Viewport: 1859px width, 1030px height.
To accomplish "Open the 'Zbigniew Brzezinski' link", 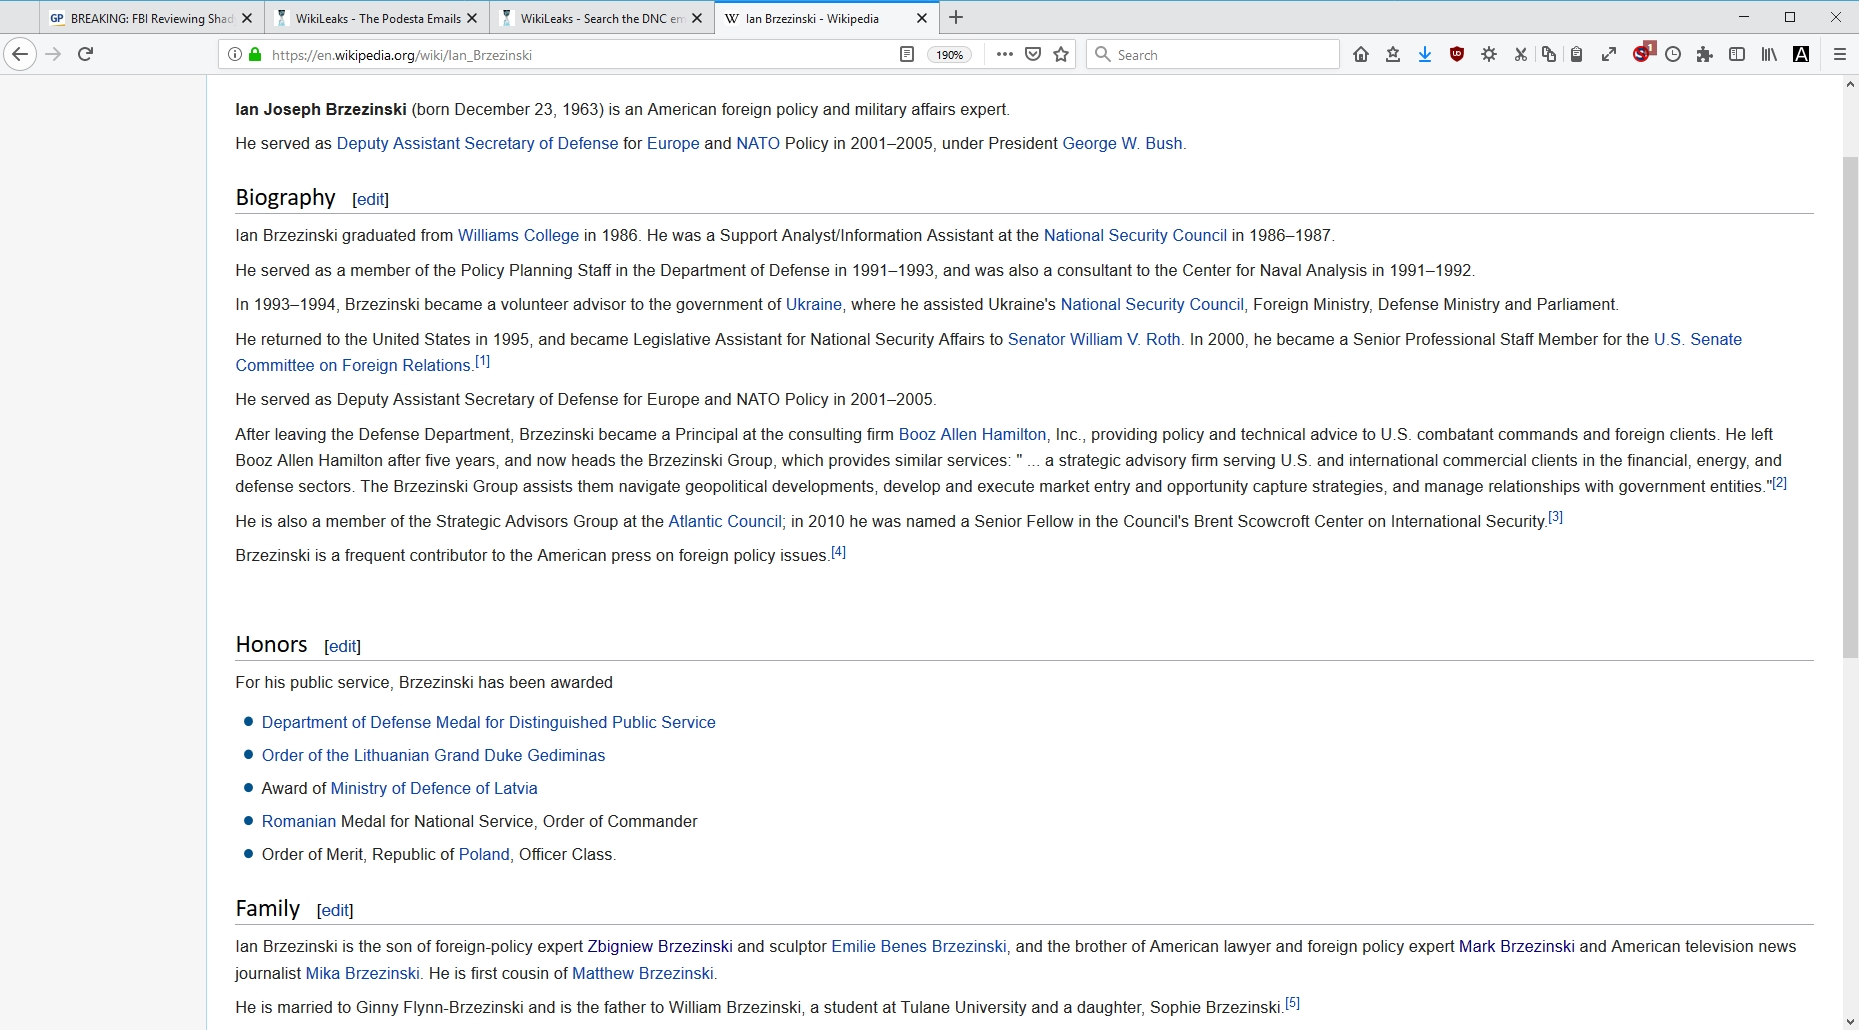I will tap(660, 946).
